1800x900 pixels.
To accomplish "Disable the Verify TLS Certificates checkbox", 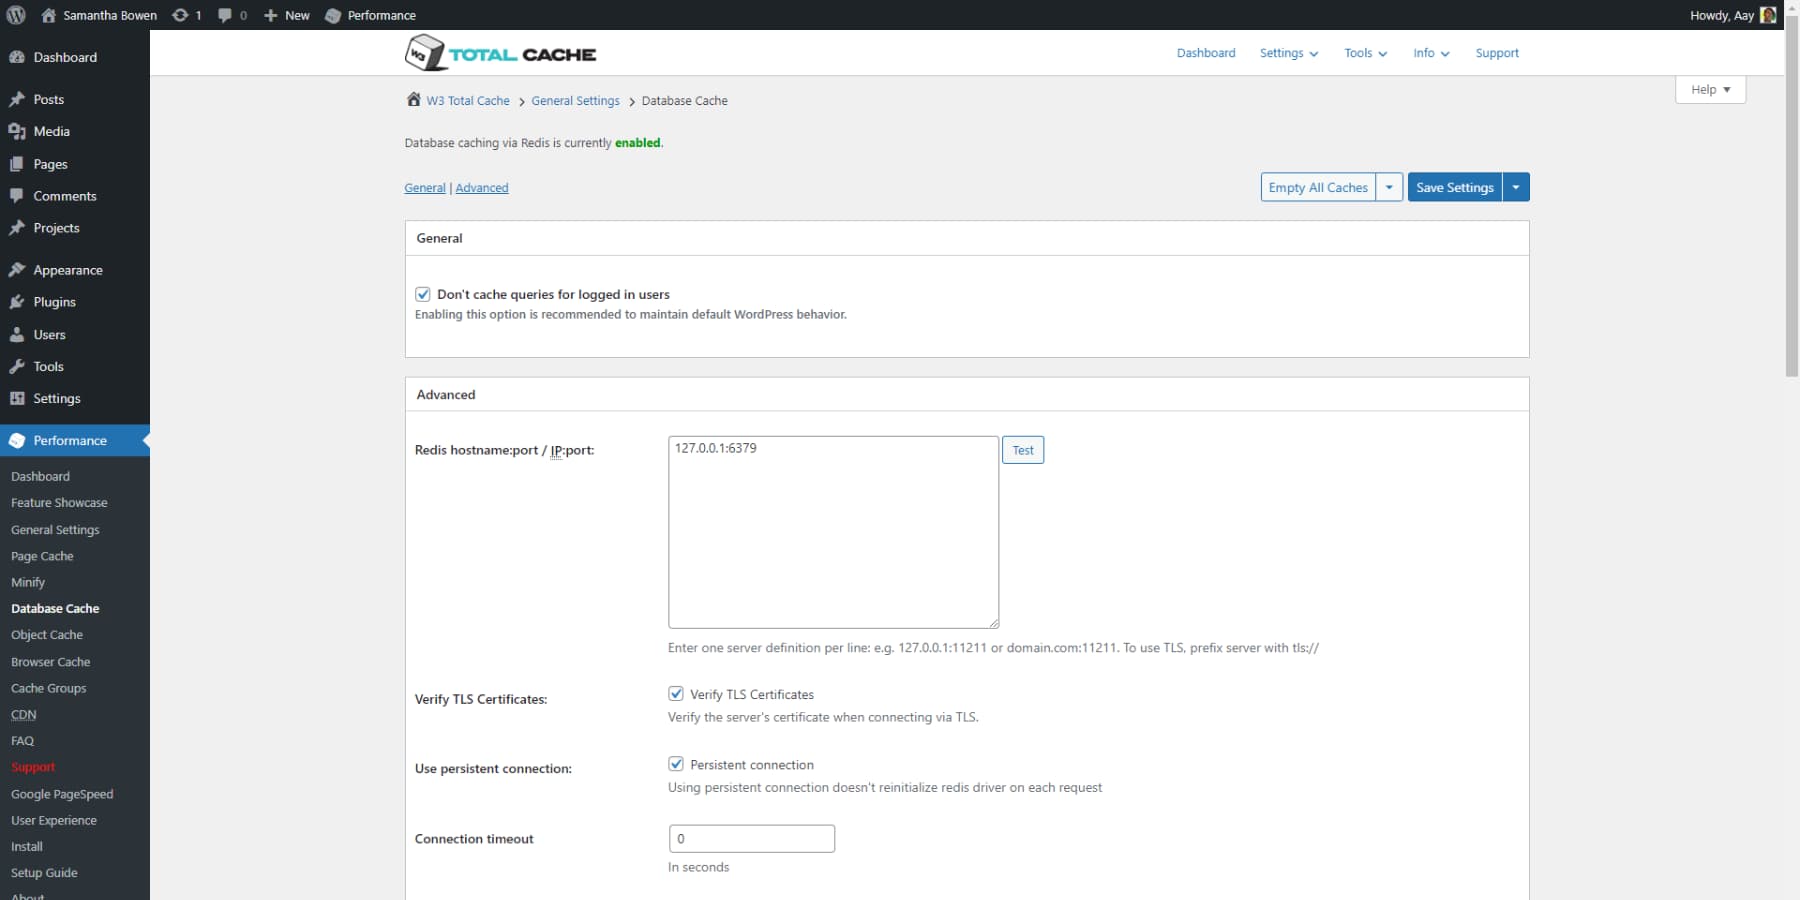I will [x=677, y=693].
